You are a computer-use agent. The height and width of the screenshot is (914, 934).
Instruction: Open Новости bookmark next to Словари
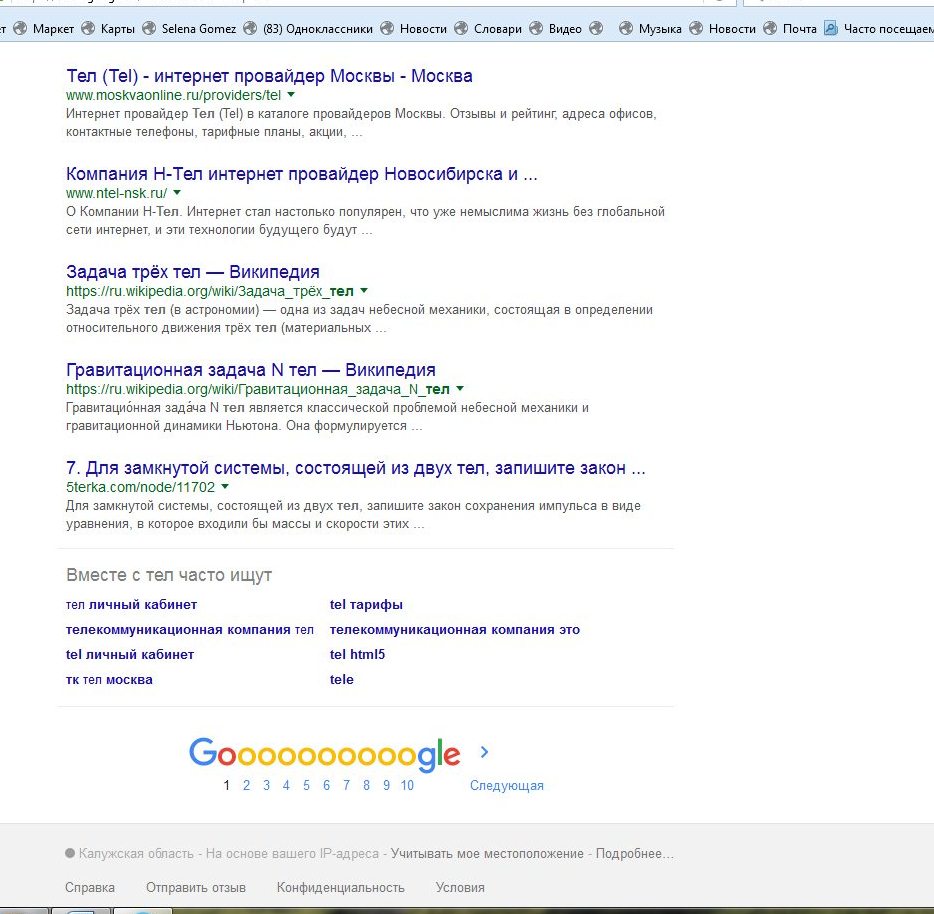pos(413,29)
